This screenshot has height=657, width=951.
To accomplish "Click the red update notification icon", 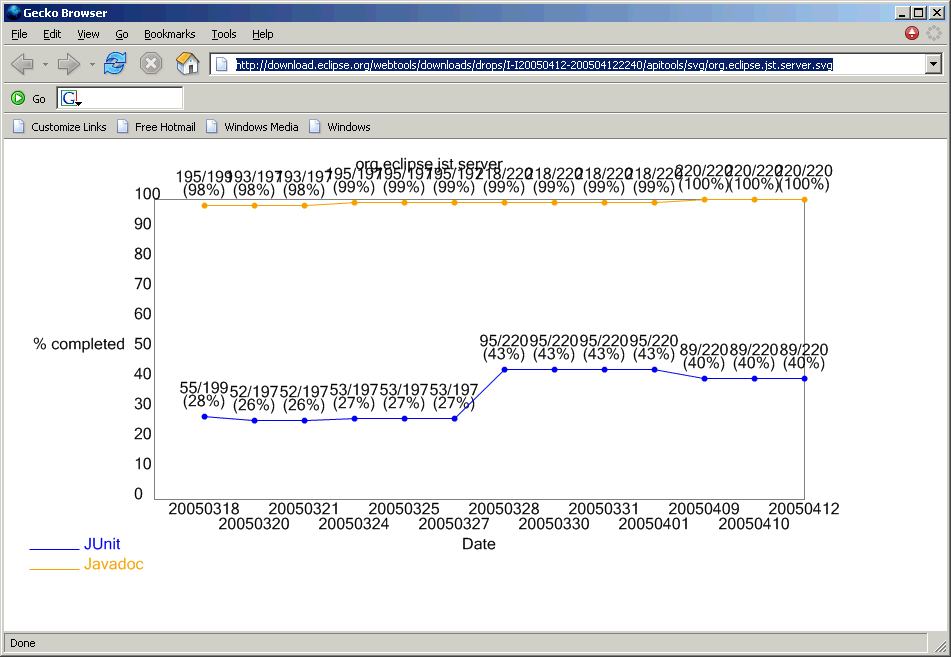I will (912, 33).
